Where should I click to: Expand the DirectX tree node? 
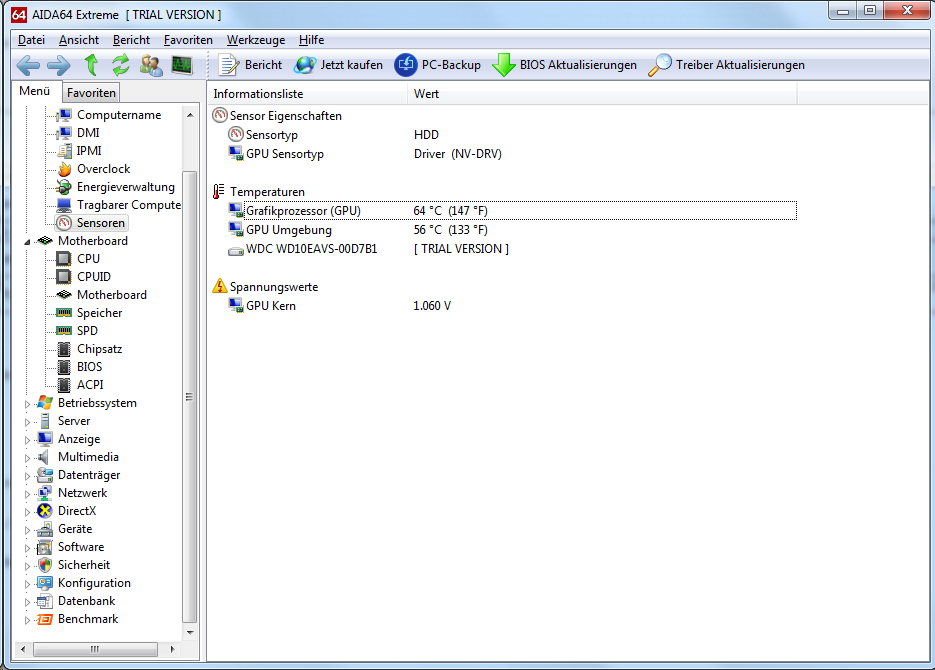(27, 511)
